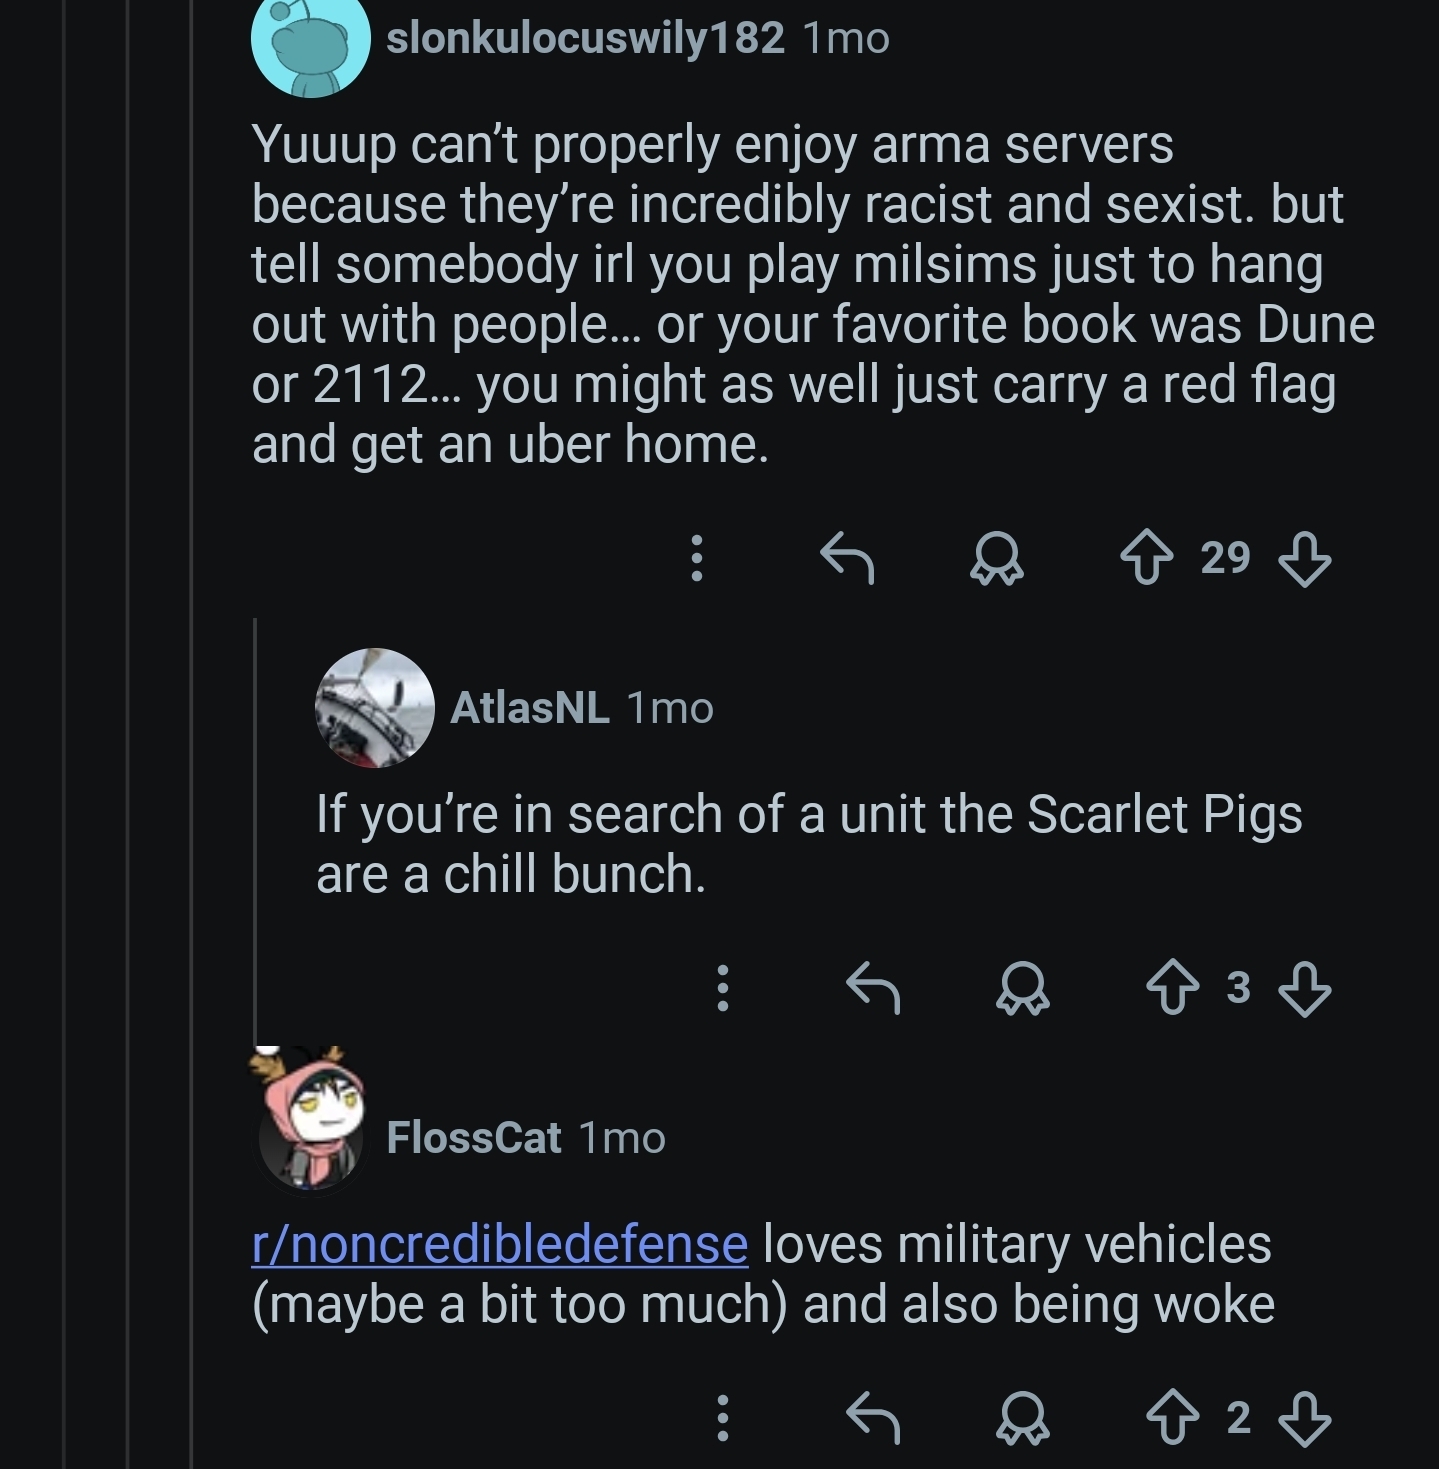The width and height of the screenshot is (1439, 1469).
Task: Open slonkulocuswily182's user profile name
Action: 585,38
